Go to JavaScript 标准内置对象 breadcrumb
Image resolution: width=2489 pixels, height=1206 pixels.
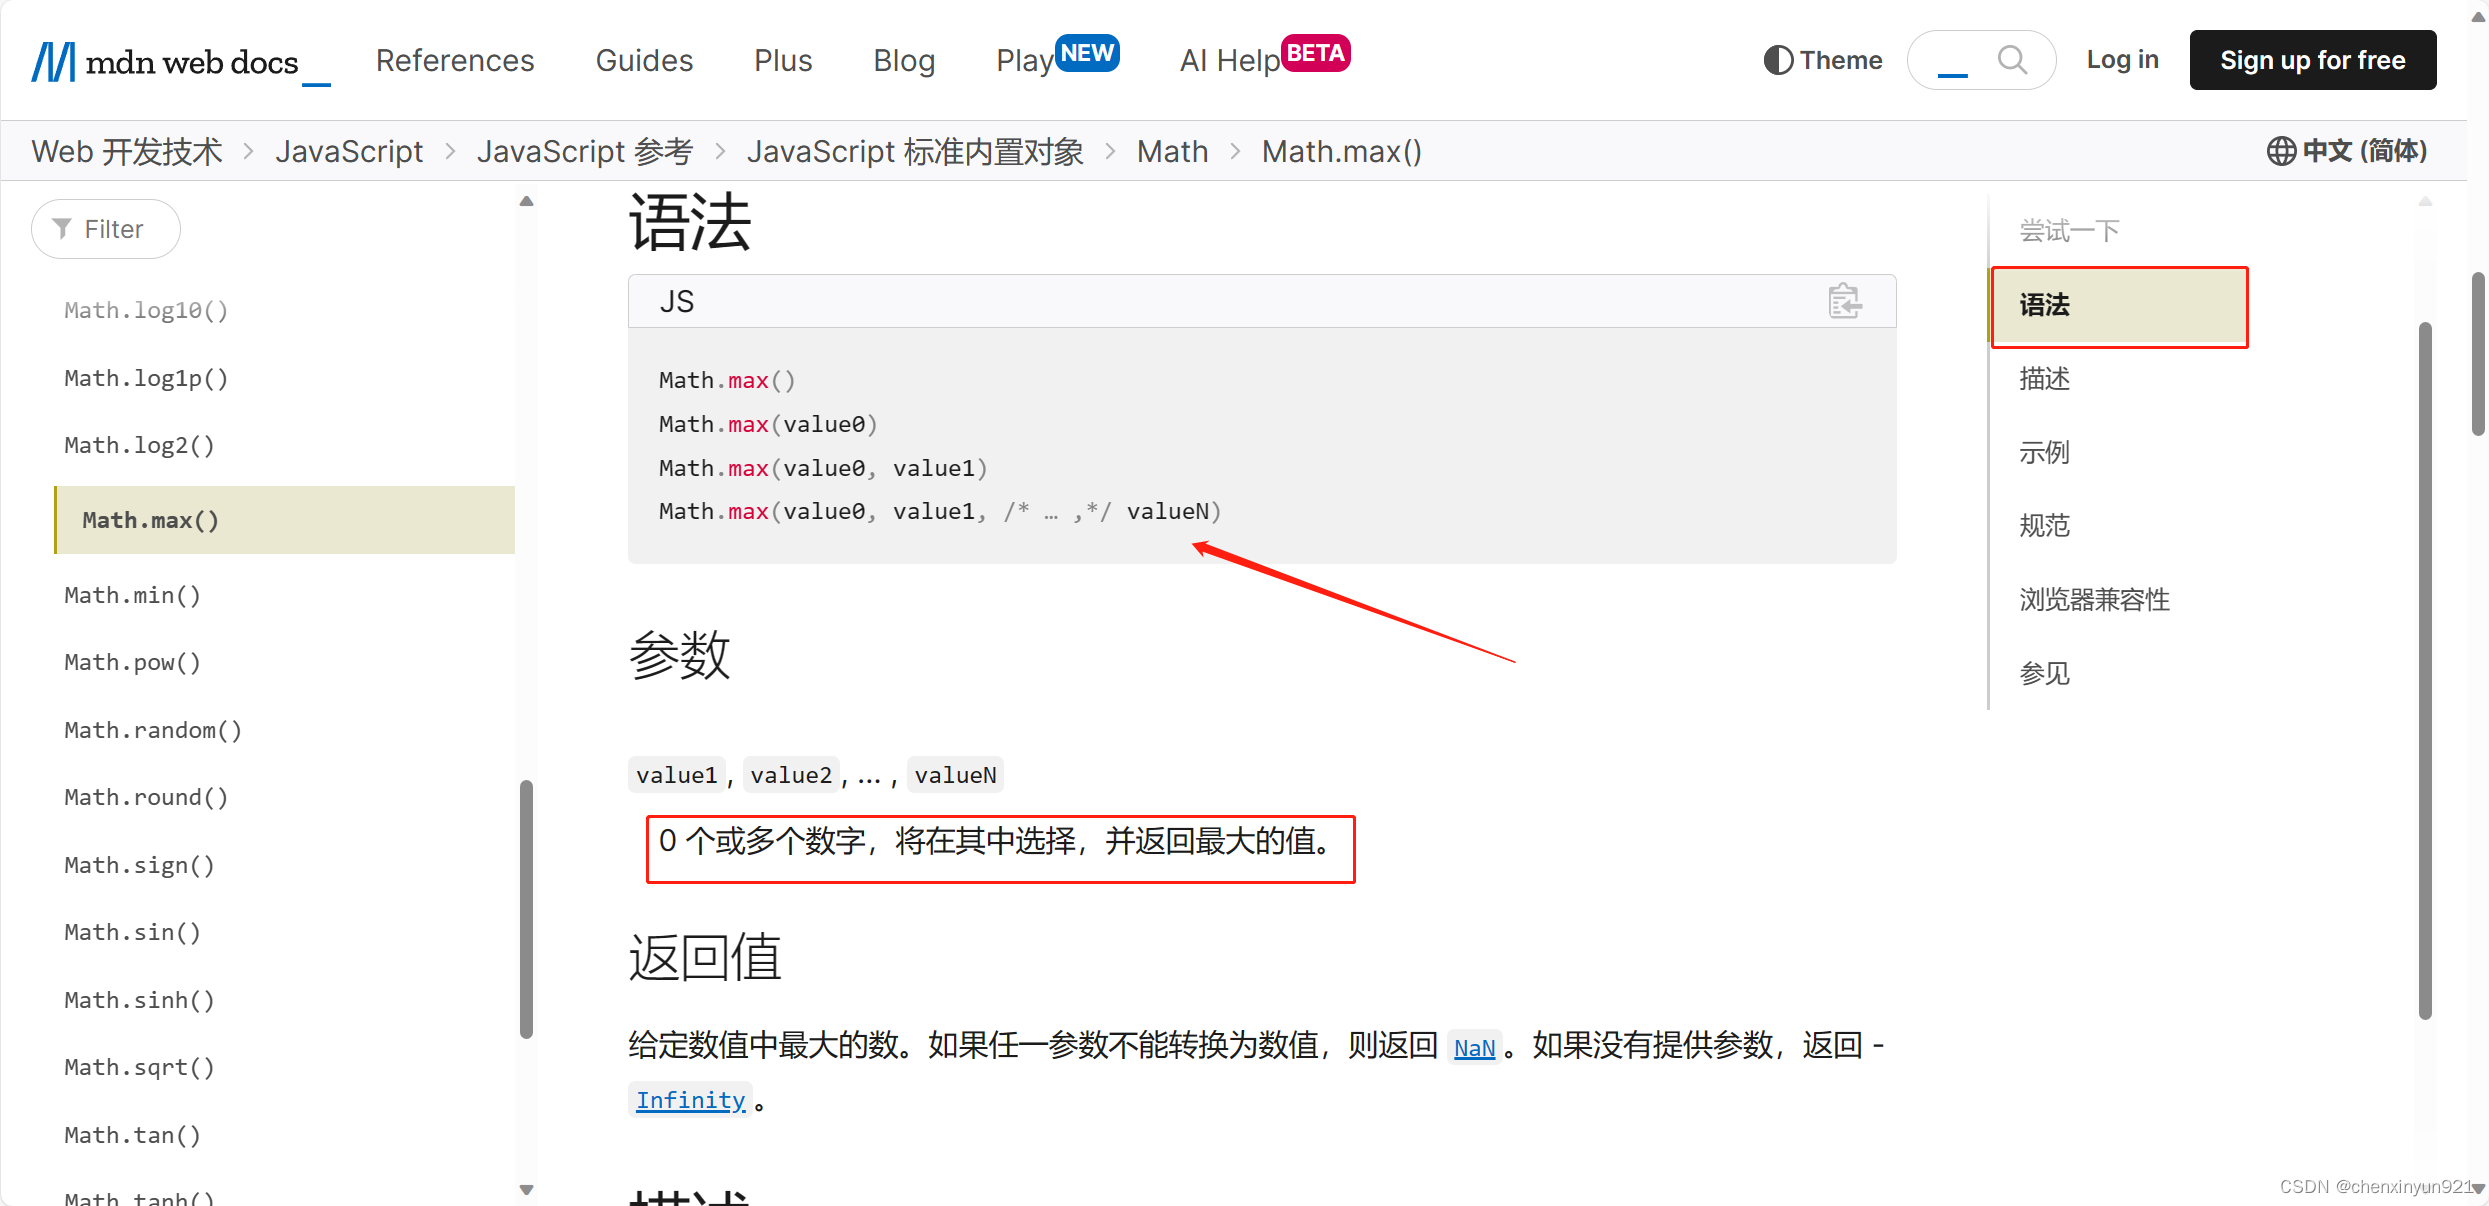[915, 151]
